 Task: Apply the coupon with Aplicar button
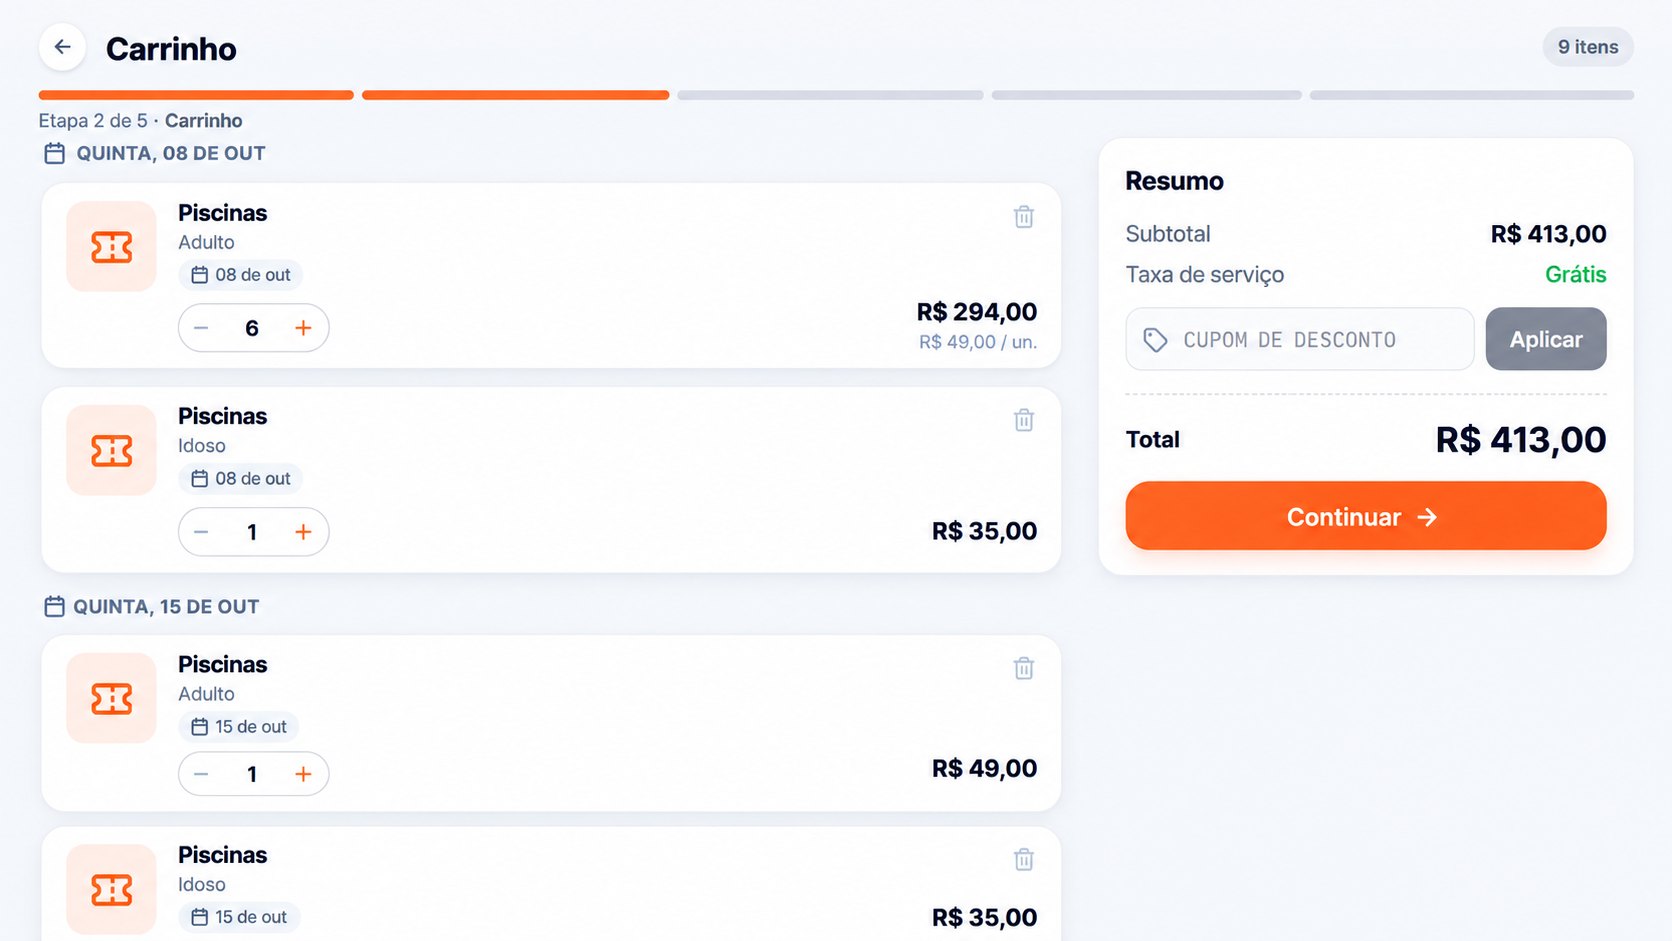pos(1545,339)
